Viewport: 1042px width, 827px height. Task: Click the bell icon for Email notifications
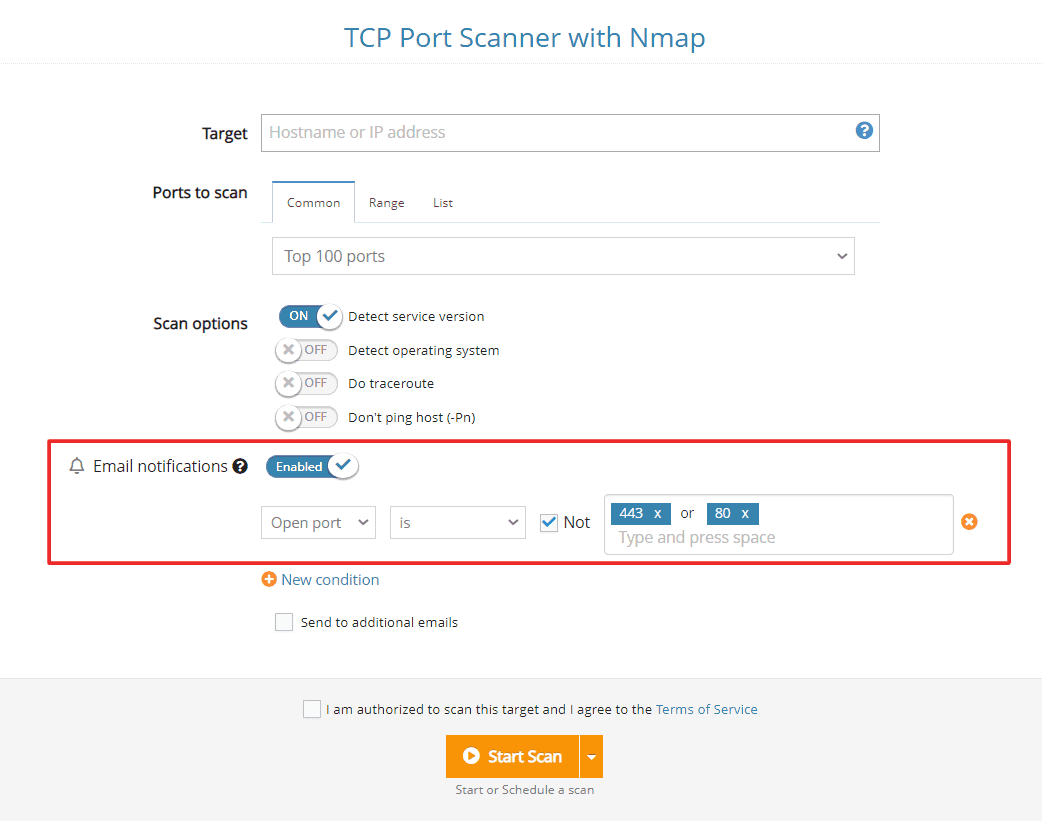pos(76,466)
